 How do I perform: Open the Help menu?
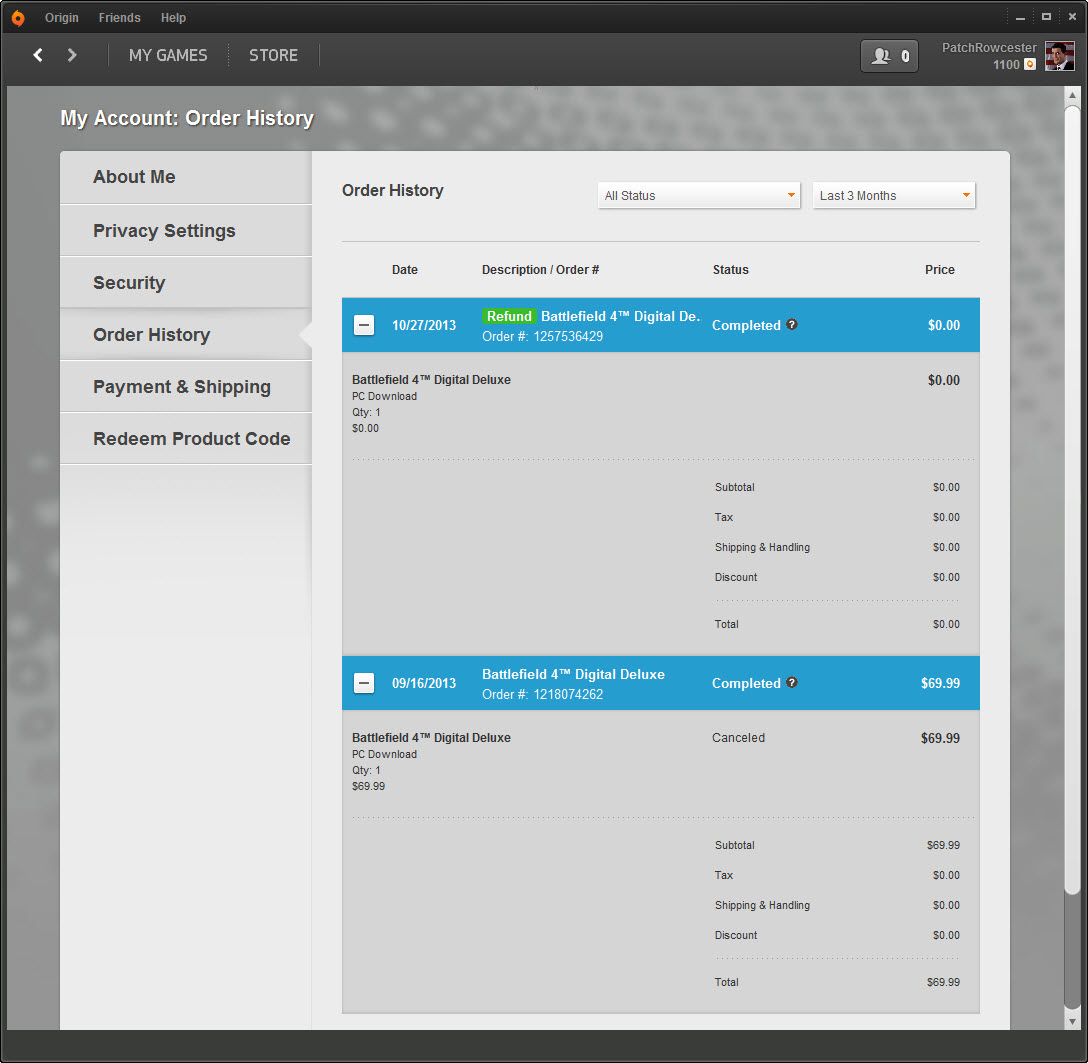tap(173, 18)
